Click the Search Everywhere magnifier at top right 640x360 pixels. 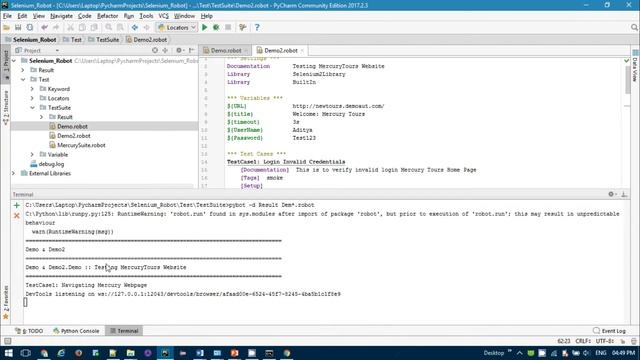click(634, 27)
